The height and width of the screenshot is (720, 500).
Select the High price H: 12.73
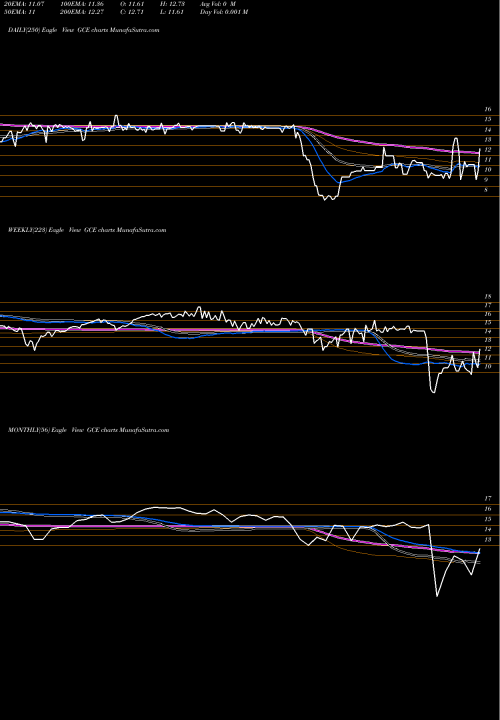point(172,4)
